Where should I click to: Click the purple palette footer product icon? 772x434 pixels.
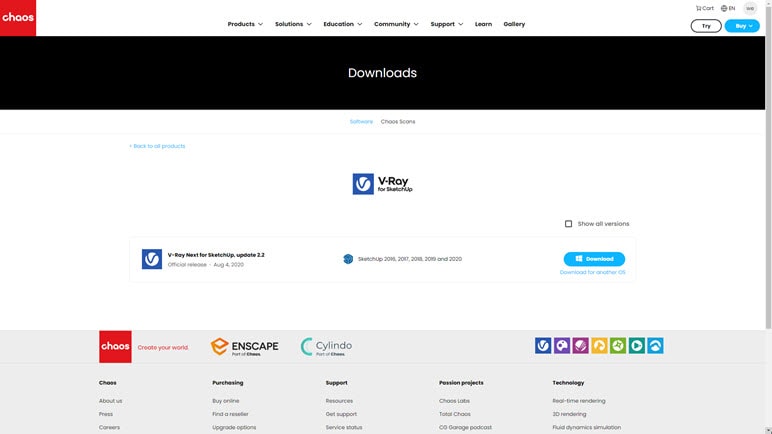[x=562, y=346]
